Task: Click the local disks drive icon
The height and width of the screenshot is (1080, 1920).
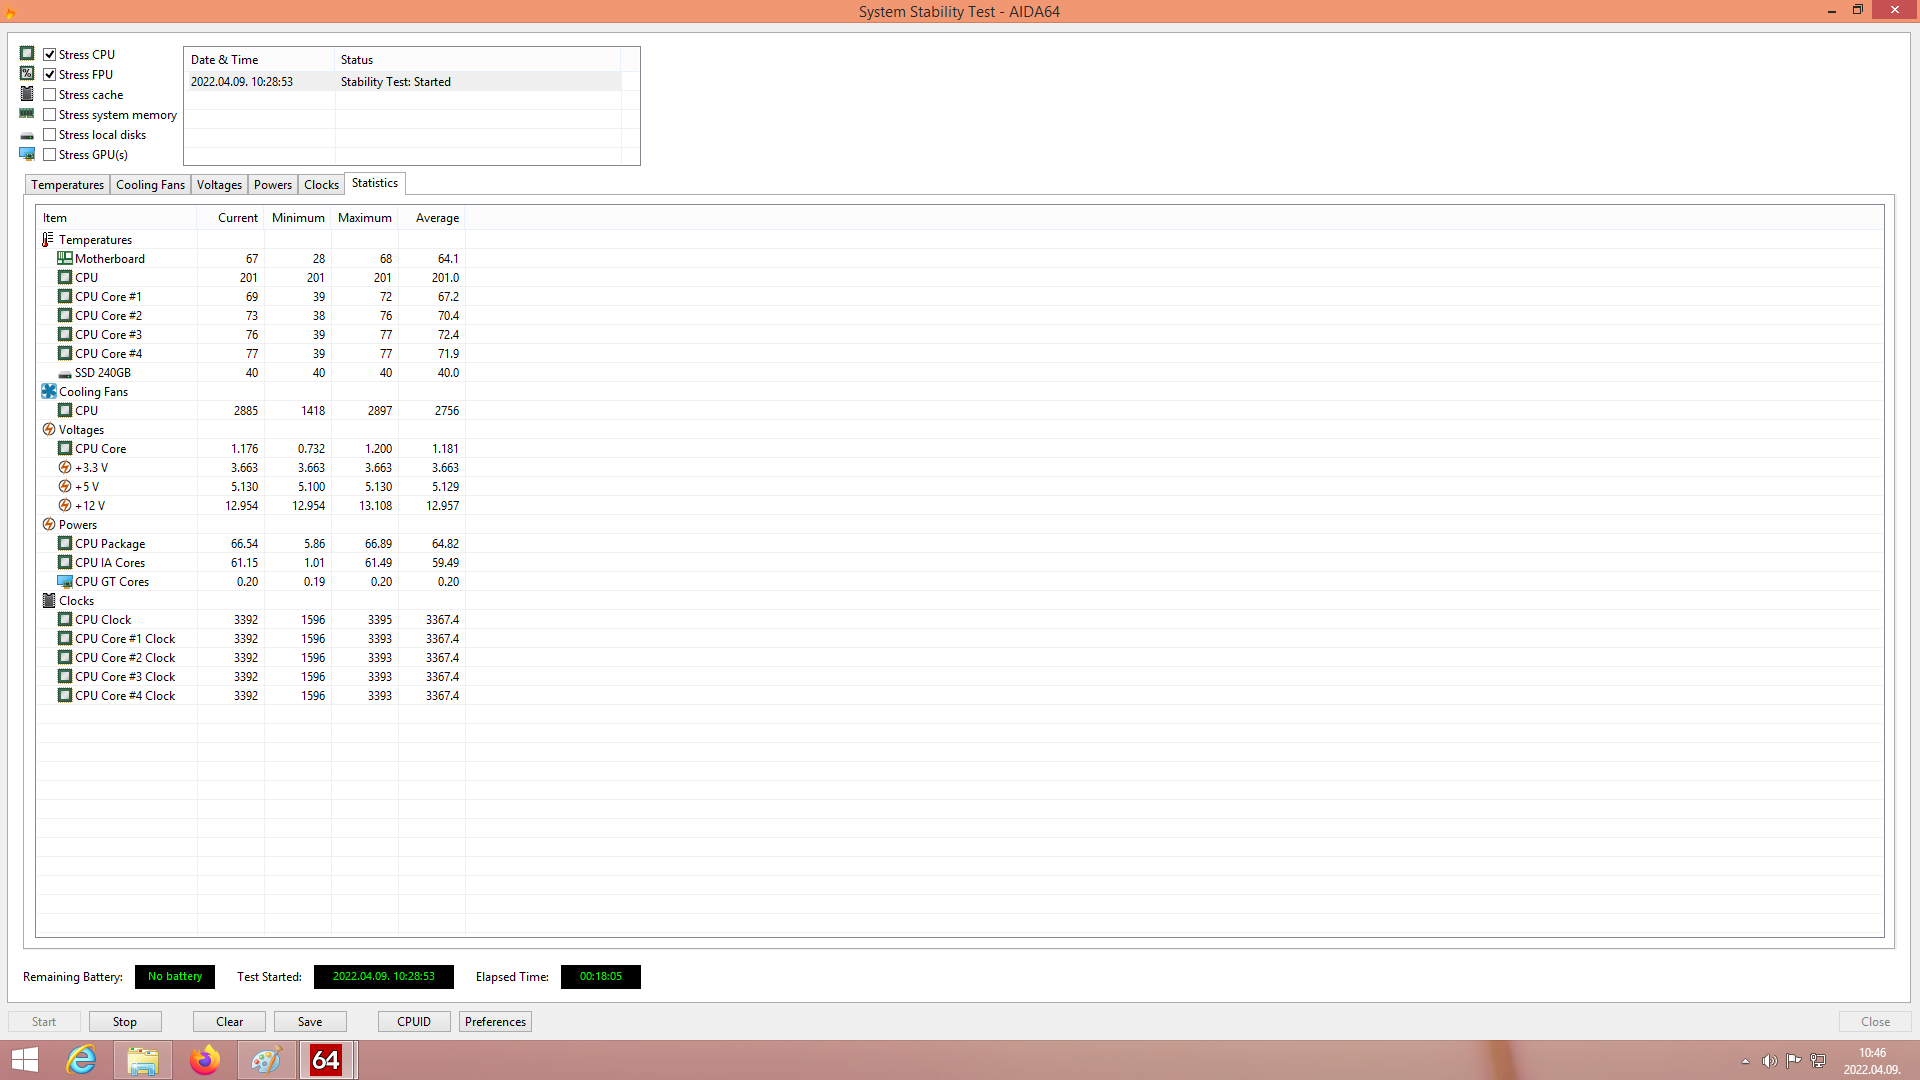Action: [x=27, y=135]
